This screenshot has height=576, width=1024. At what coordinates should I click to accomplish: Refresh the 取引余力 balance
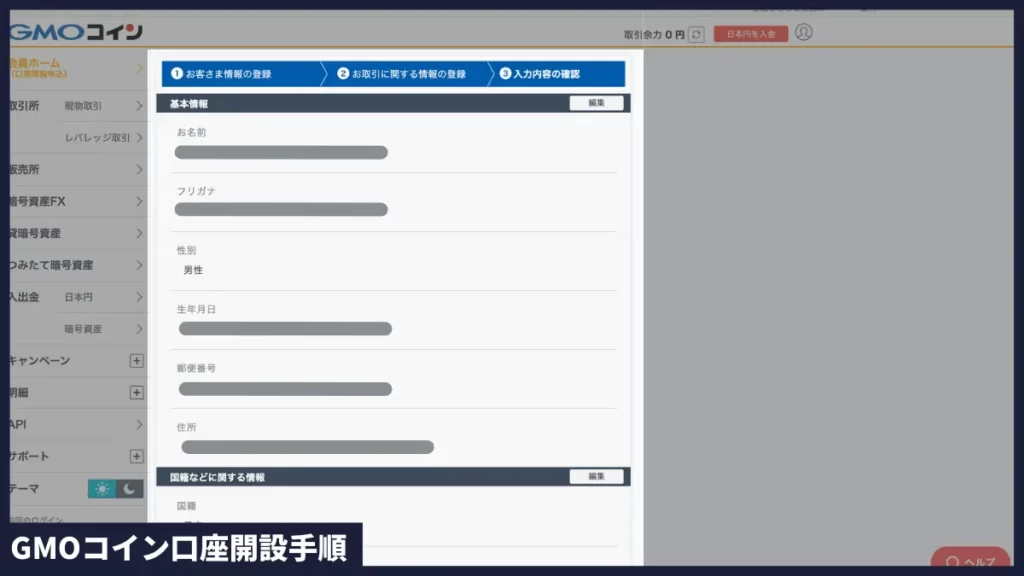(696, 34)
